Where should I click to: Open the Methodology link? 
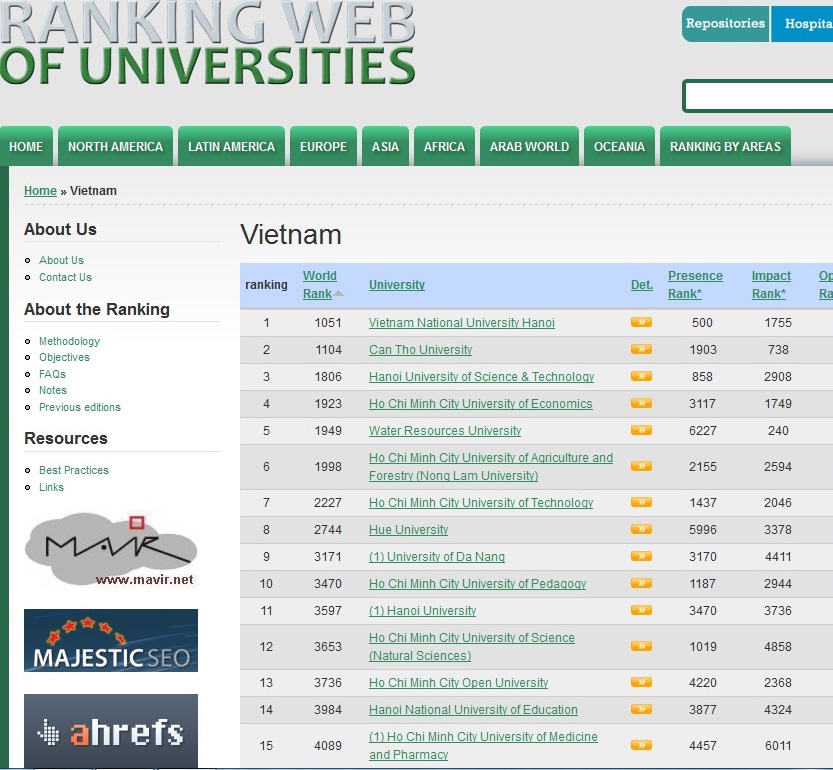69,341
